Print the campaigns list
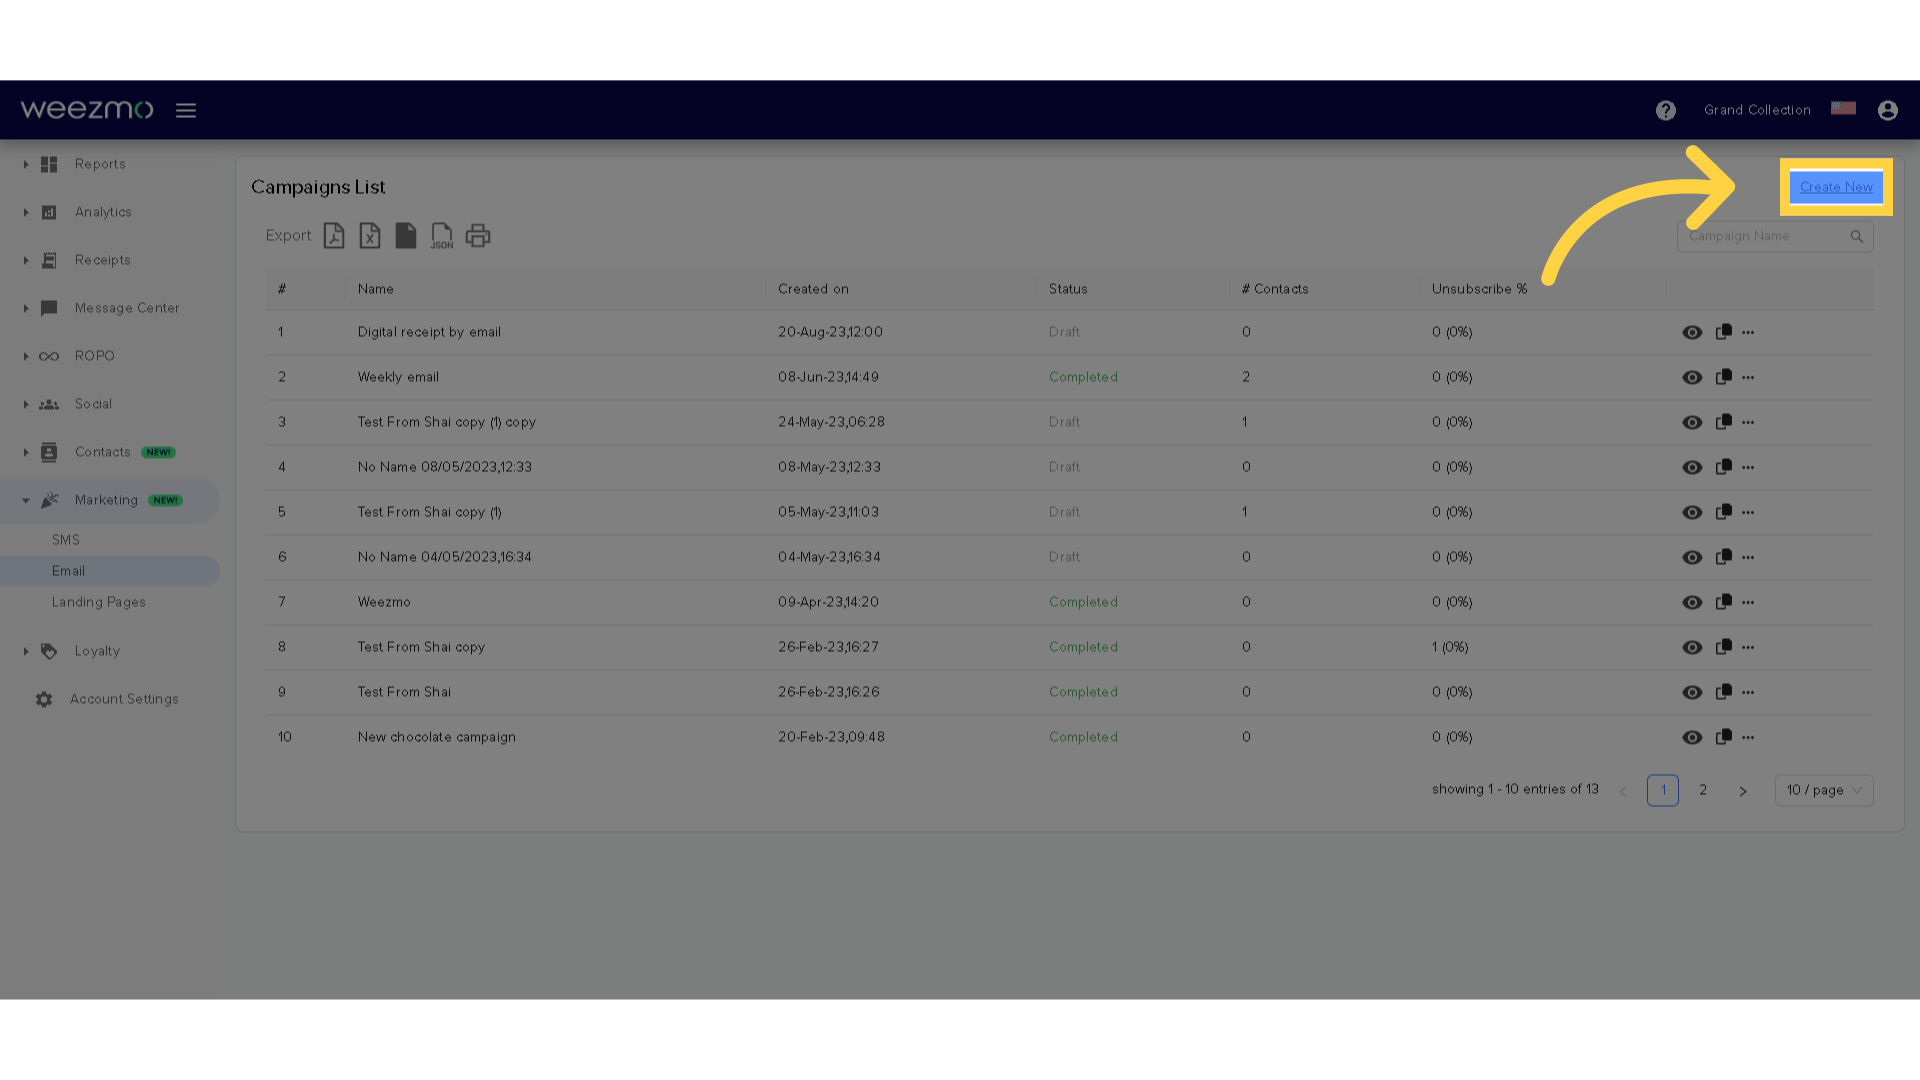 [x=479, y=236]
